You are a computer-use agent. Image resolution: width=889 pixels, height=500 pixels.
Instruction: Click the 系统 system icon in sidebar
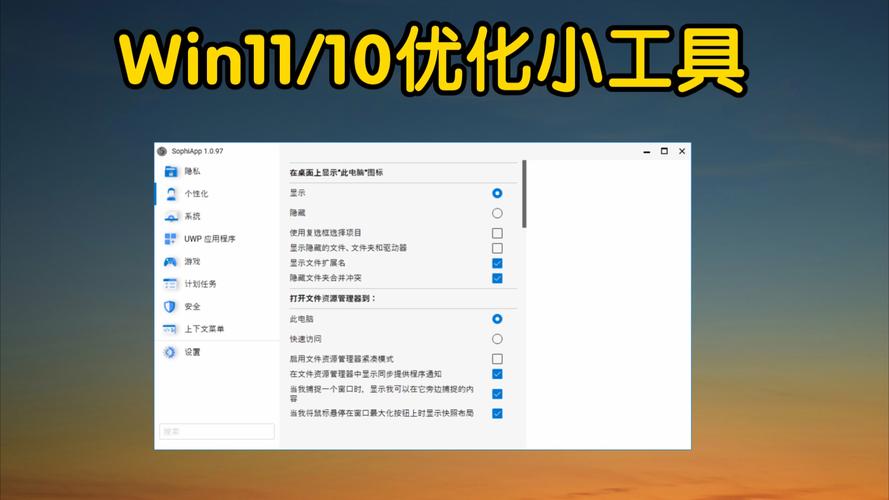tap(171, 217)
